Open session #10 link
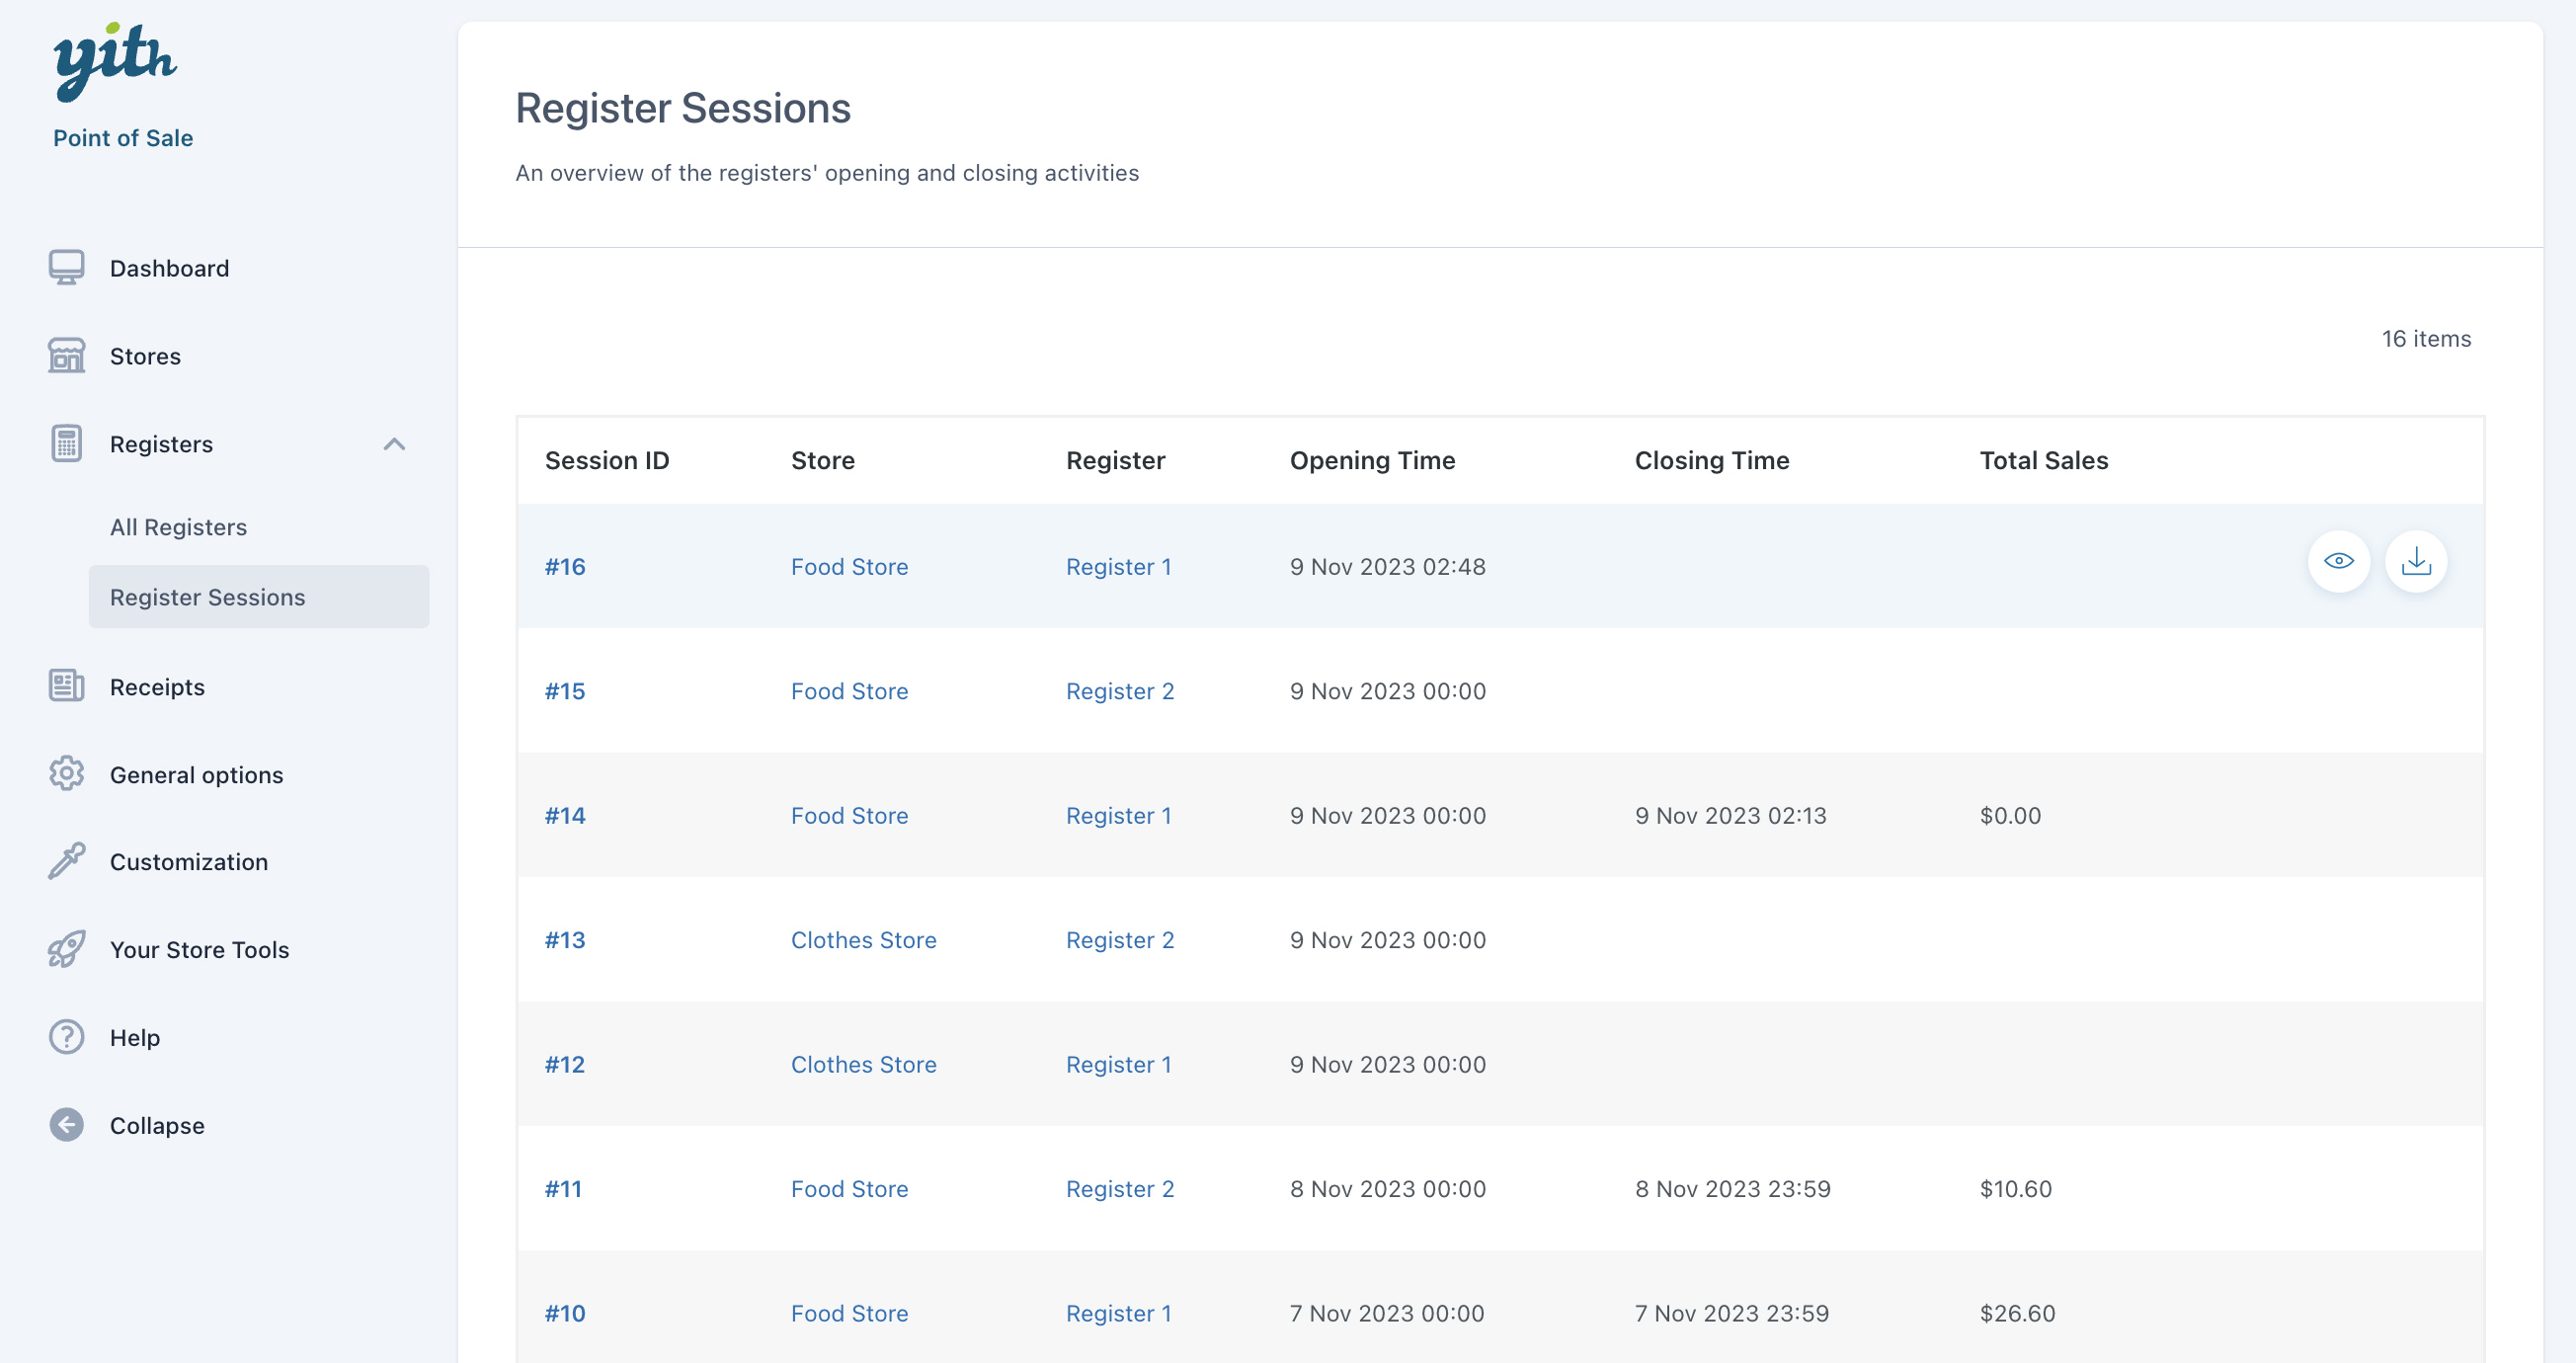 565,1313
